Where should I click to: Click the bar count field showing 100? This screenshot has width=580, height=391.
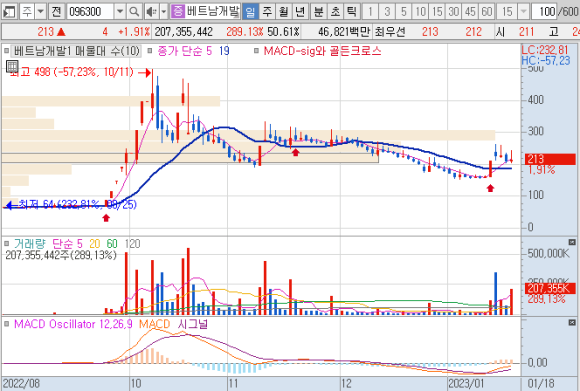[x=544, y=12]
